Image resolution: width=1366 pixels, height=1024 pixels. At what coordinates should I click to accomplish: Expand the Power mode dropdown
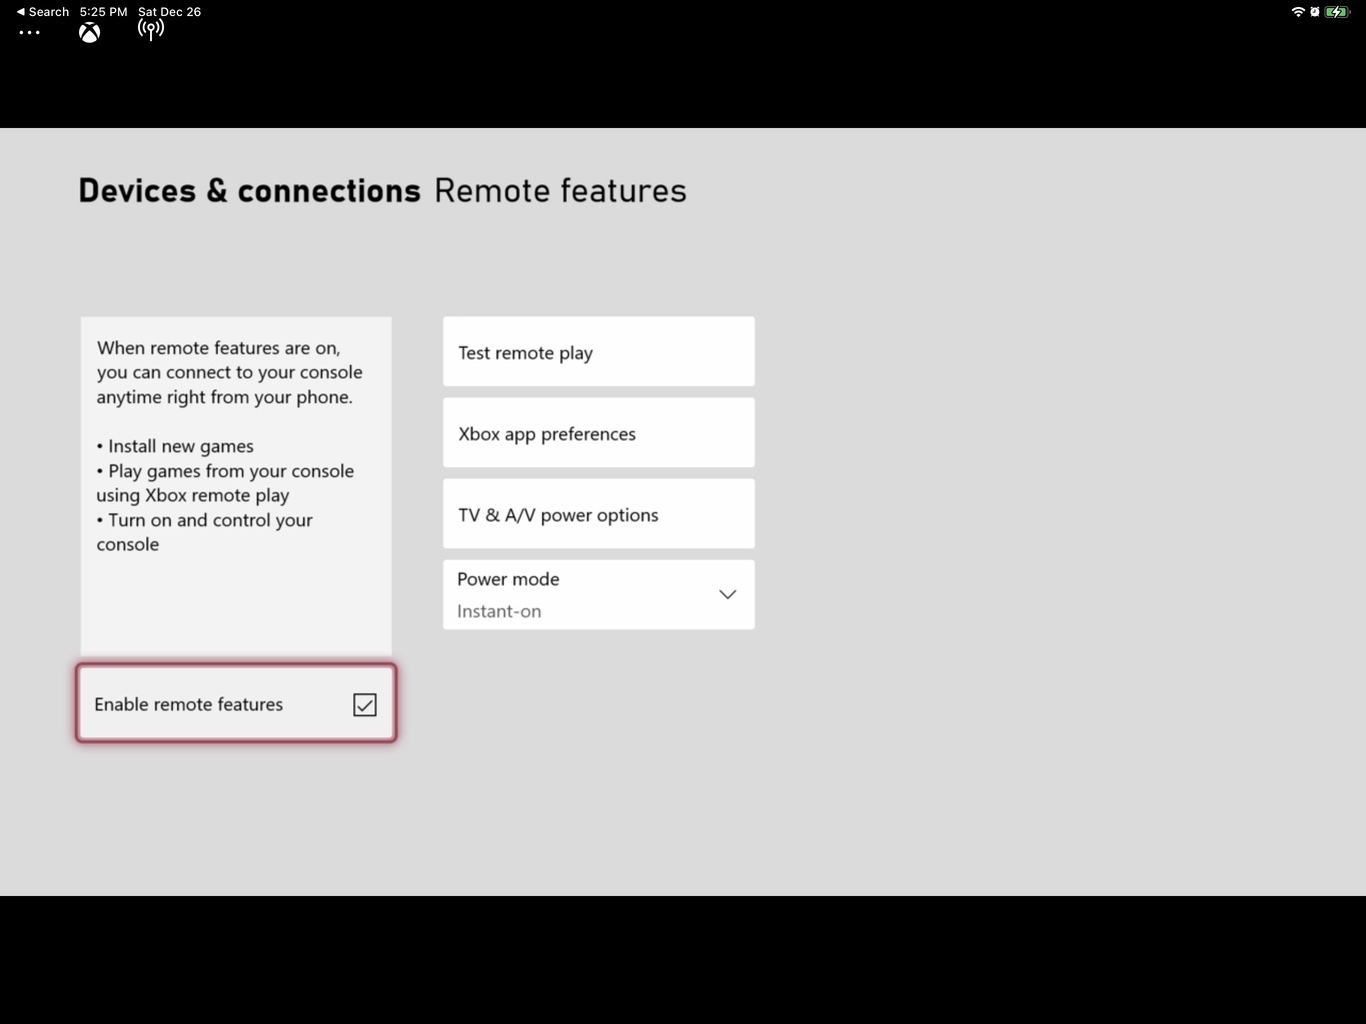pyautogui.click(x=599, y=595)
